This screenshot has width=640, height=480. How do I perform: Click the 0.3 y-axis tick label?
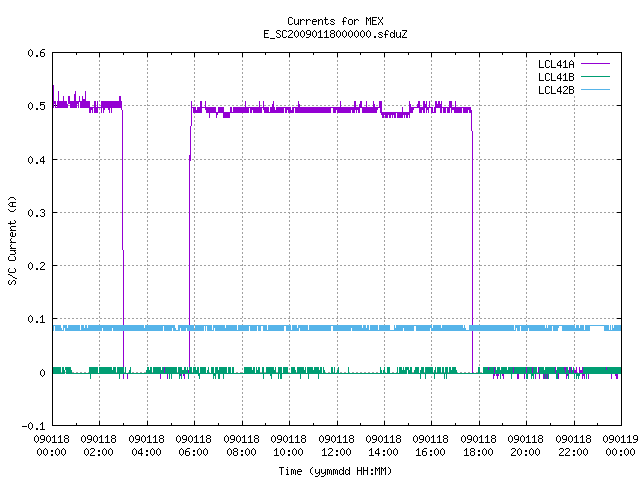[x=36, y=213]
